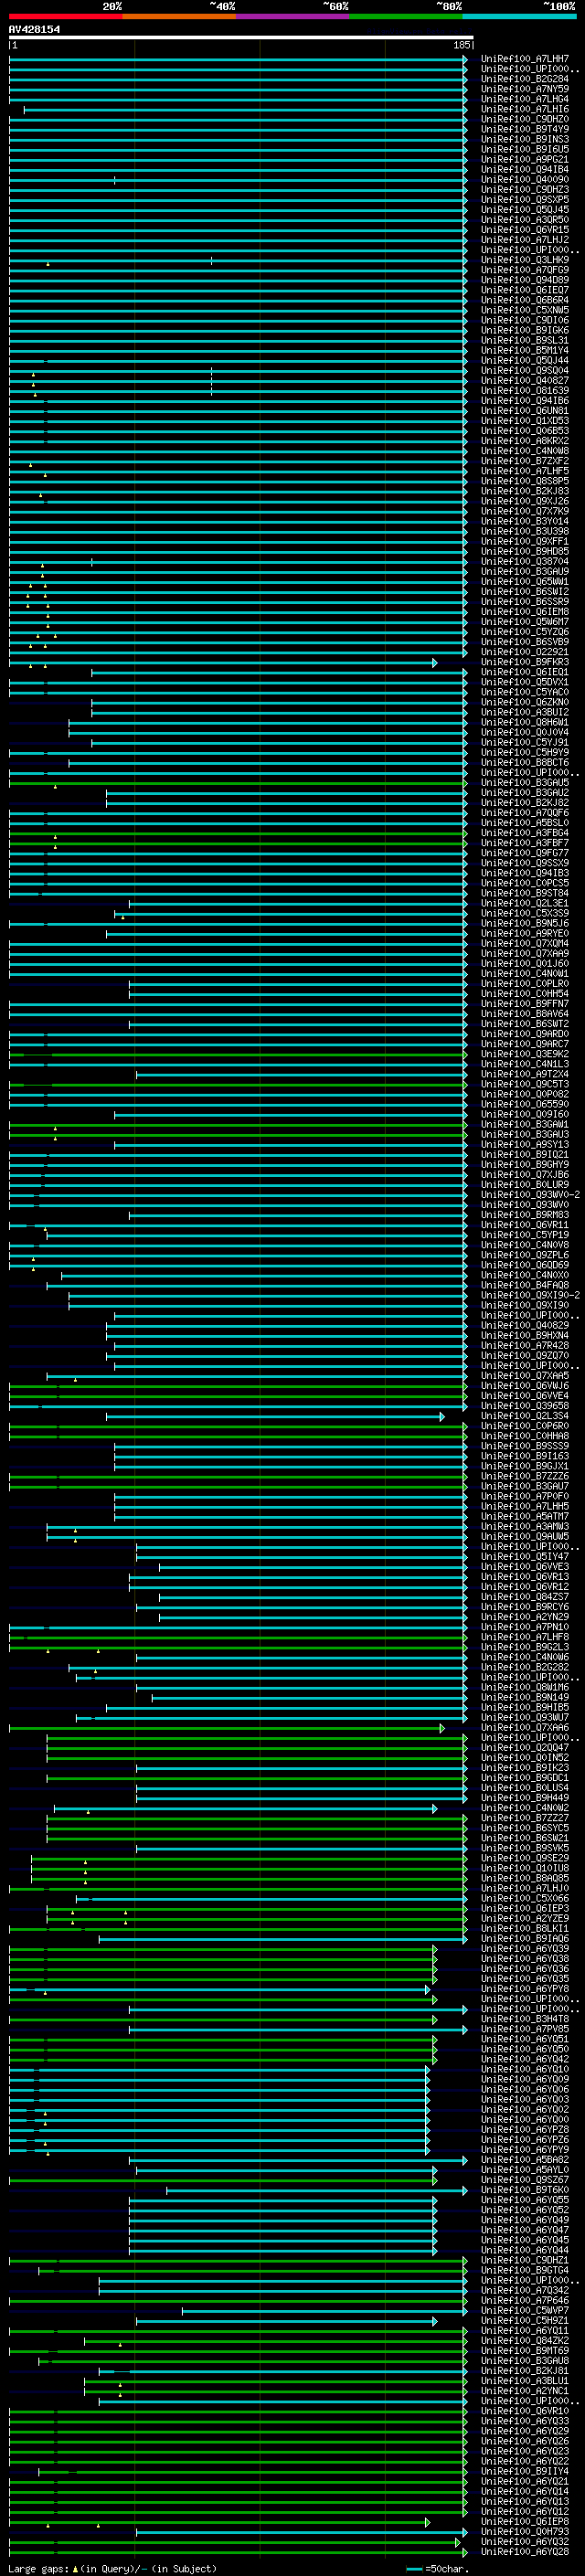Select the UniRef100_C5H9Z1 label

click(525, 2321)
